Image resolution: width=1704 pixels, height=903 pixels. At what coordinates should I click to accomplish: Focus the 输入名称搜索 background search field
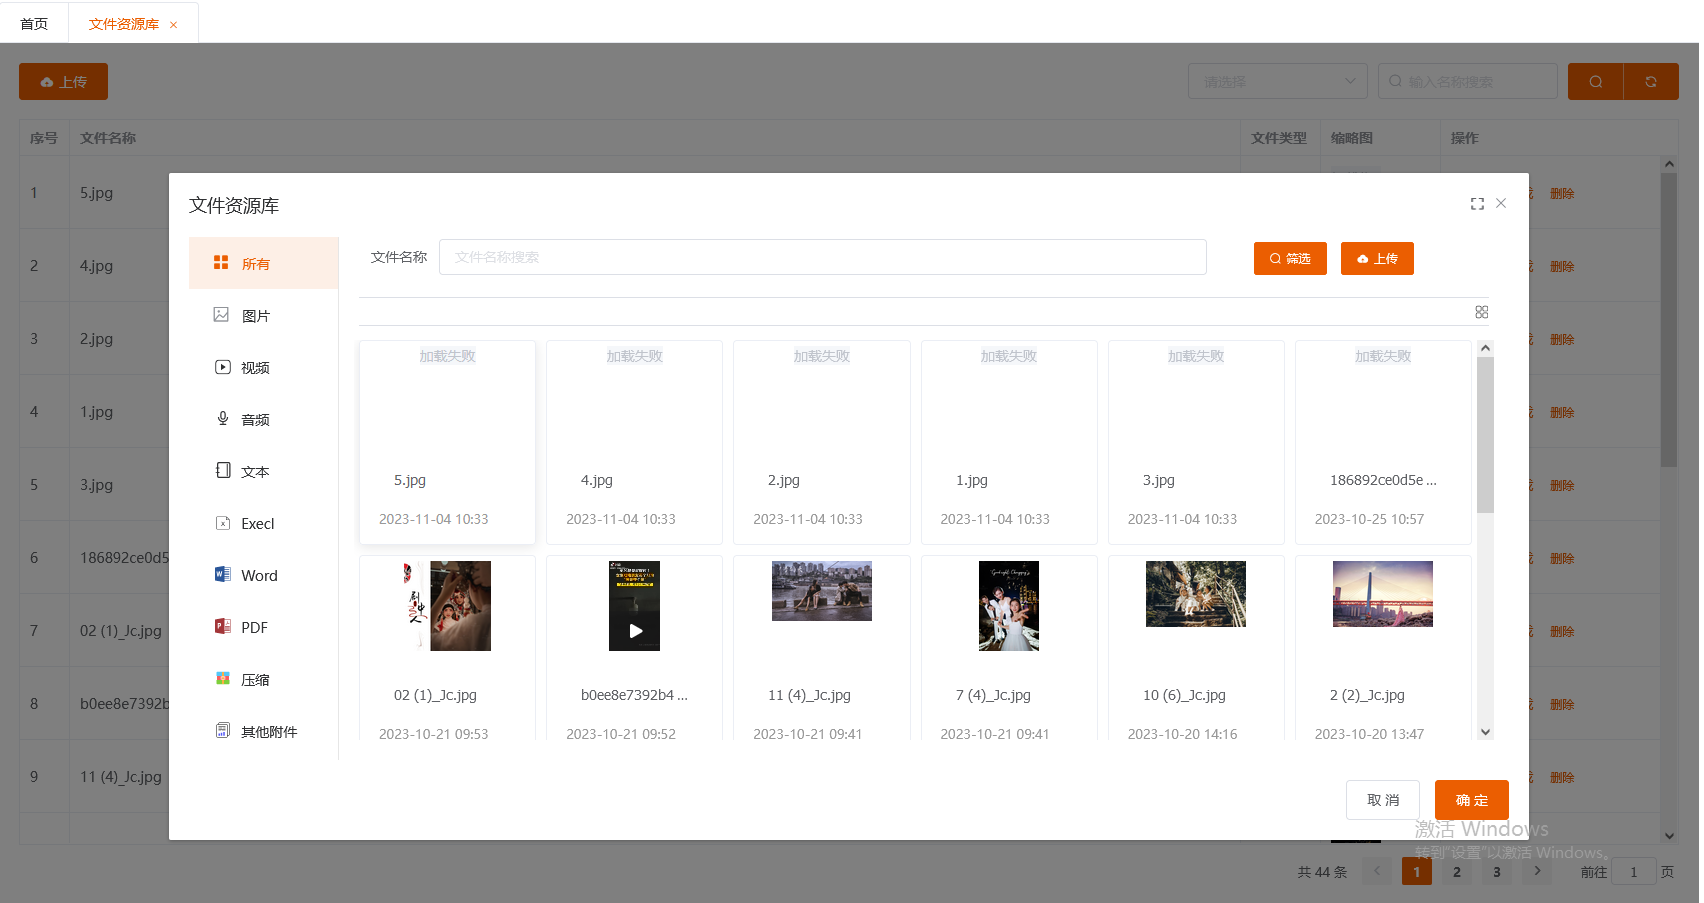click(1468, 81)
